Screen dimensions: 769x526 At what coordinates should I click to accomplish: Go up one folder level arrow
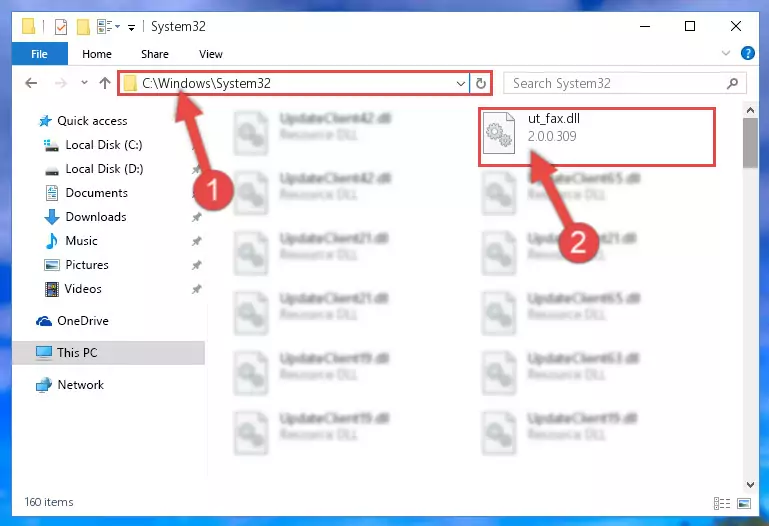point(104,83)
